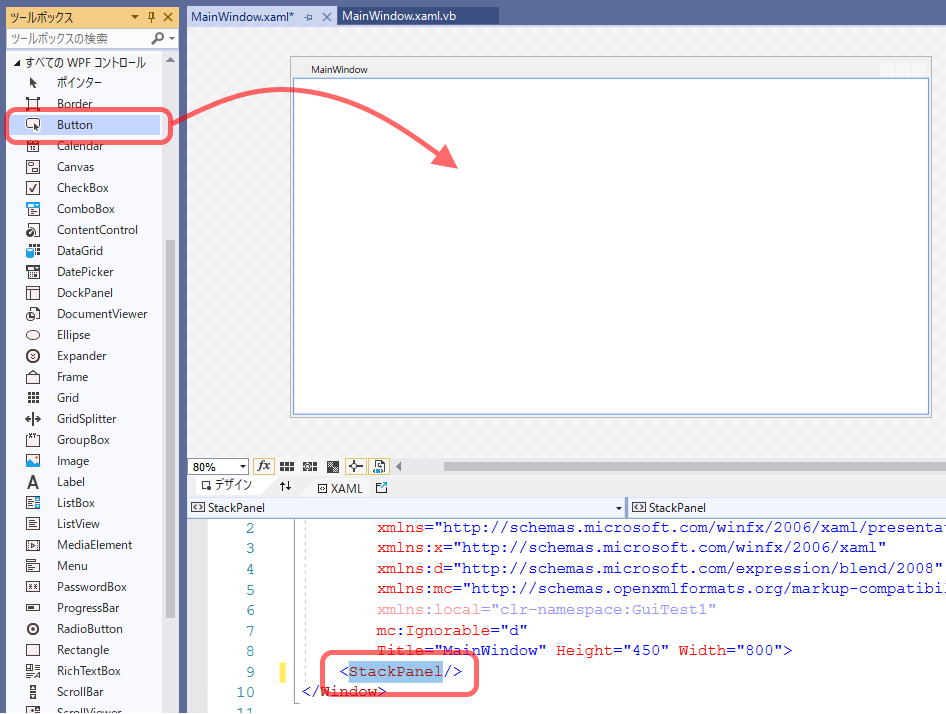Open toolbox window options dropdown arrow

click(x=135, y=17)
